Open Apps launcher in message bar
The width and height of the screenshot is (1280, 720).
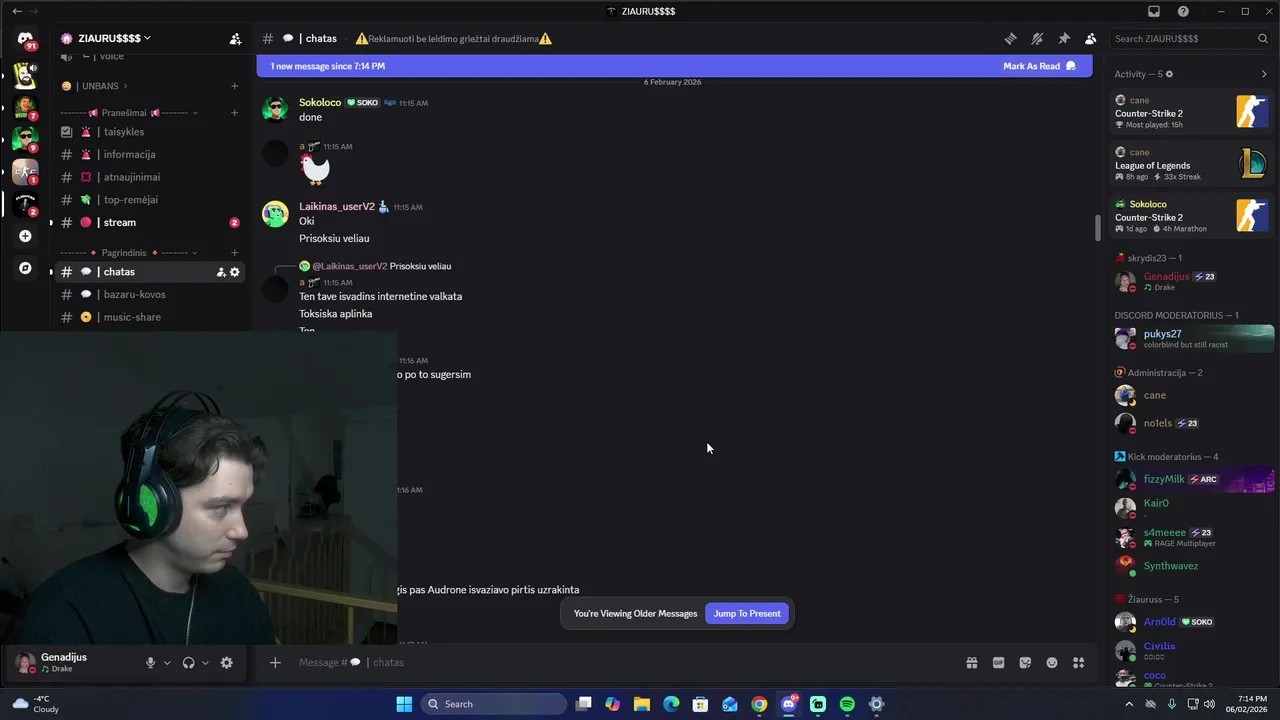(1079, 662)
